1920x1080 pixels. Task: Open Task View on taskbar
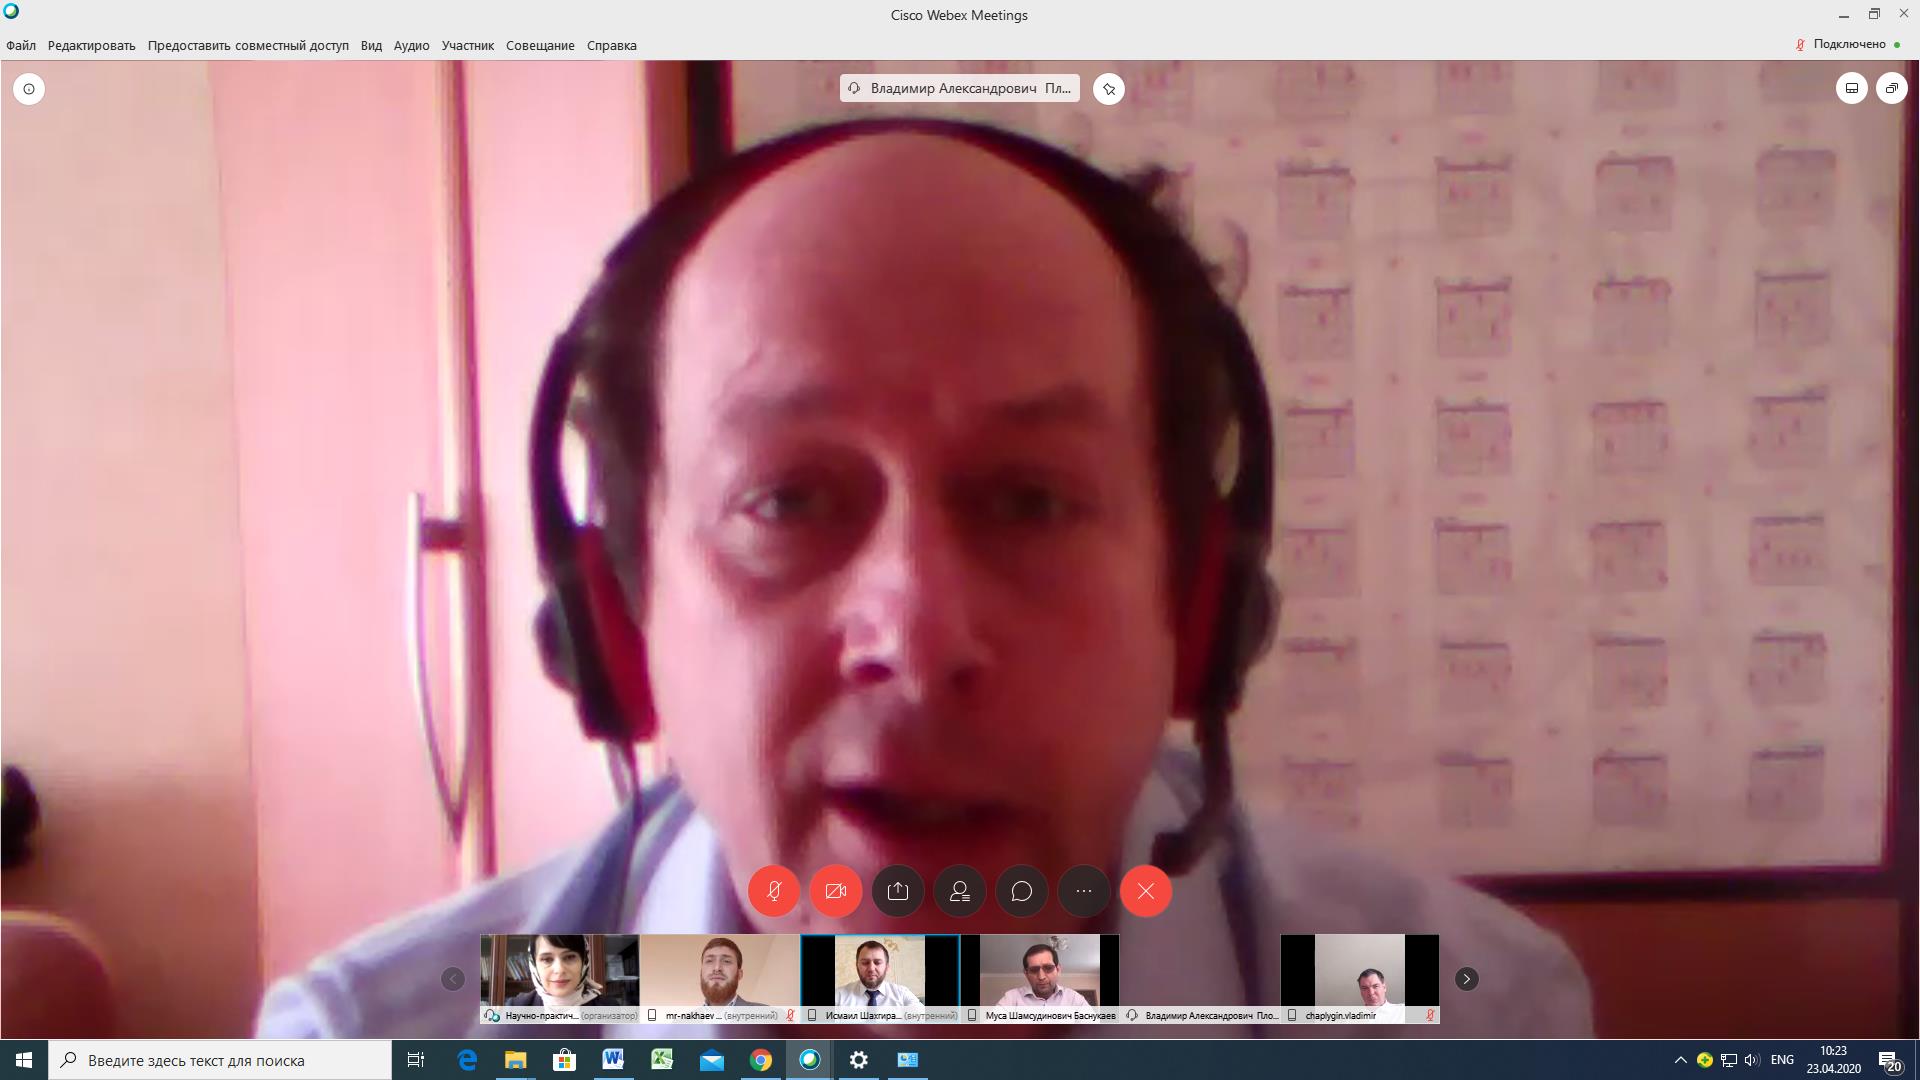[x=416, y=1060]
